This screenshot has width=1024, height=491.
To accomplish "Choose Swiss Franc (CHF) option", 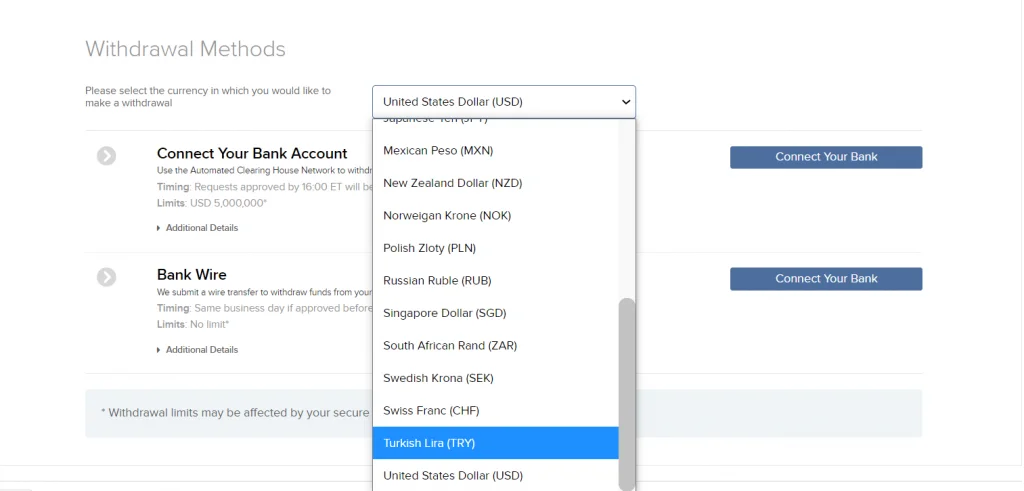I will pyautogui.click(x=431, y=411).
